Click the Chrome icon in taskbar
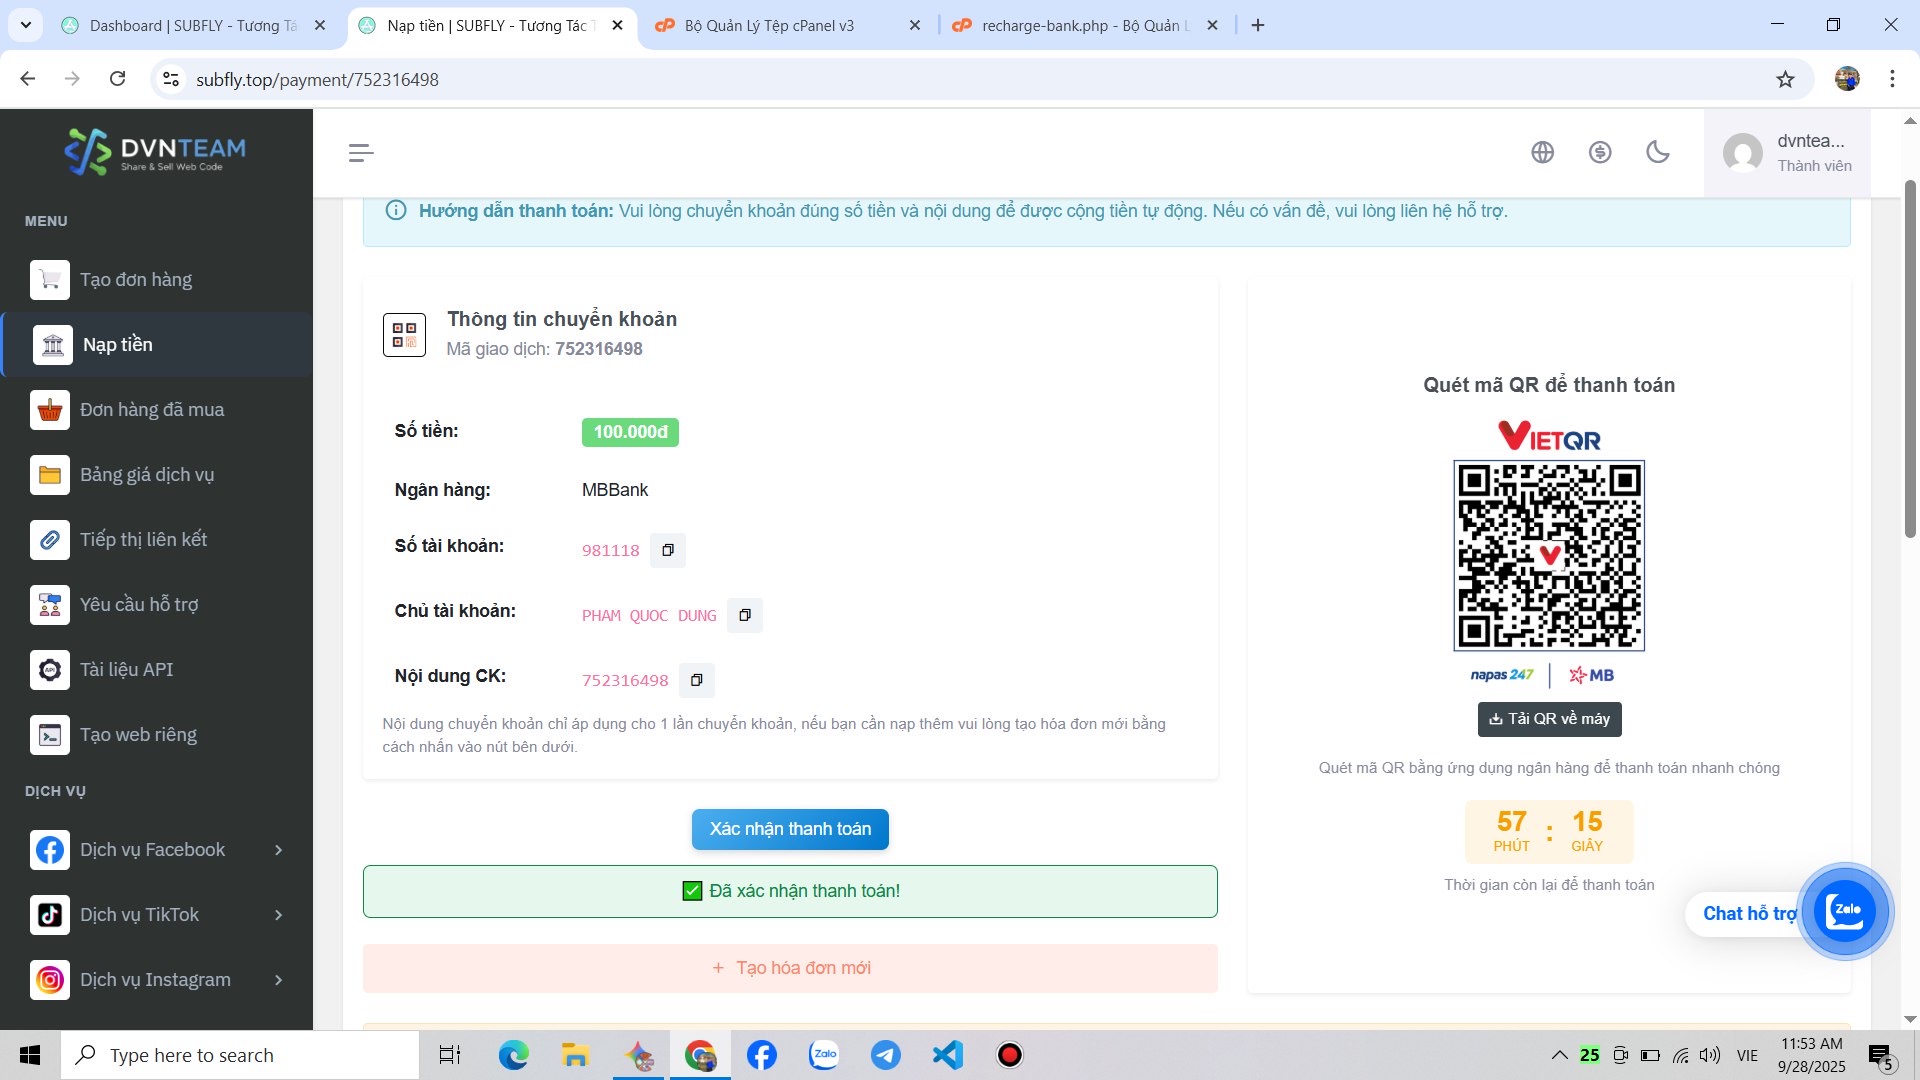Viewport: 1920px width, 1080px height. (699, 1055)
